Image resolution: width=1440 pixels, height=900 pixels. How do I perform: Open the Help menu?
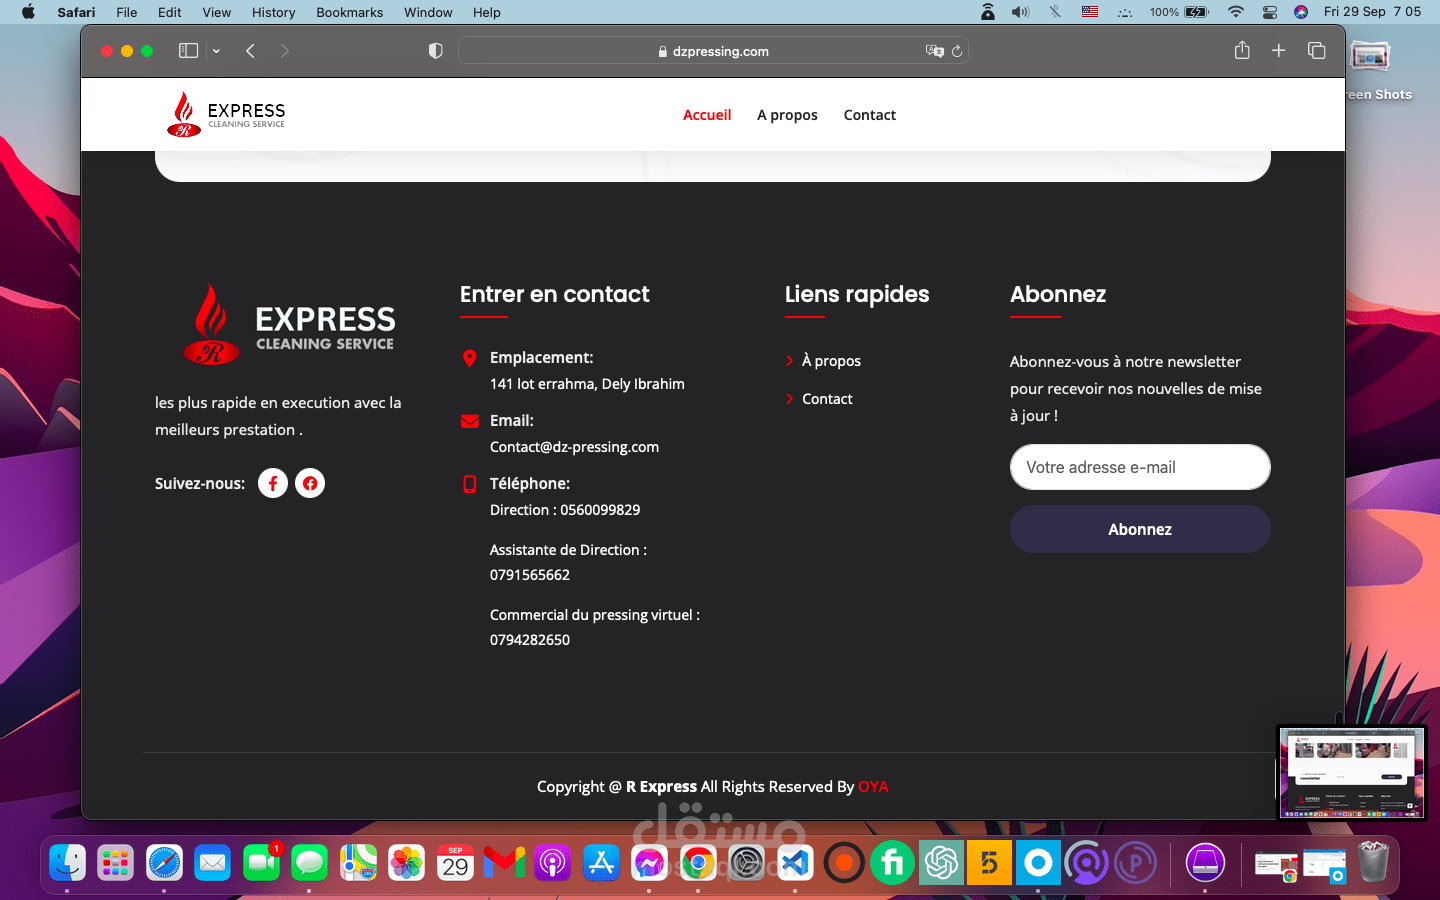pyautogui.click(x=487, y=12)
